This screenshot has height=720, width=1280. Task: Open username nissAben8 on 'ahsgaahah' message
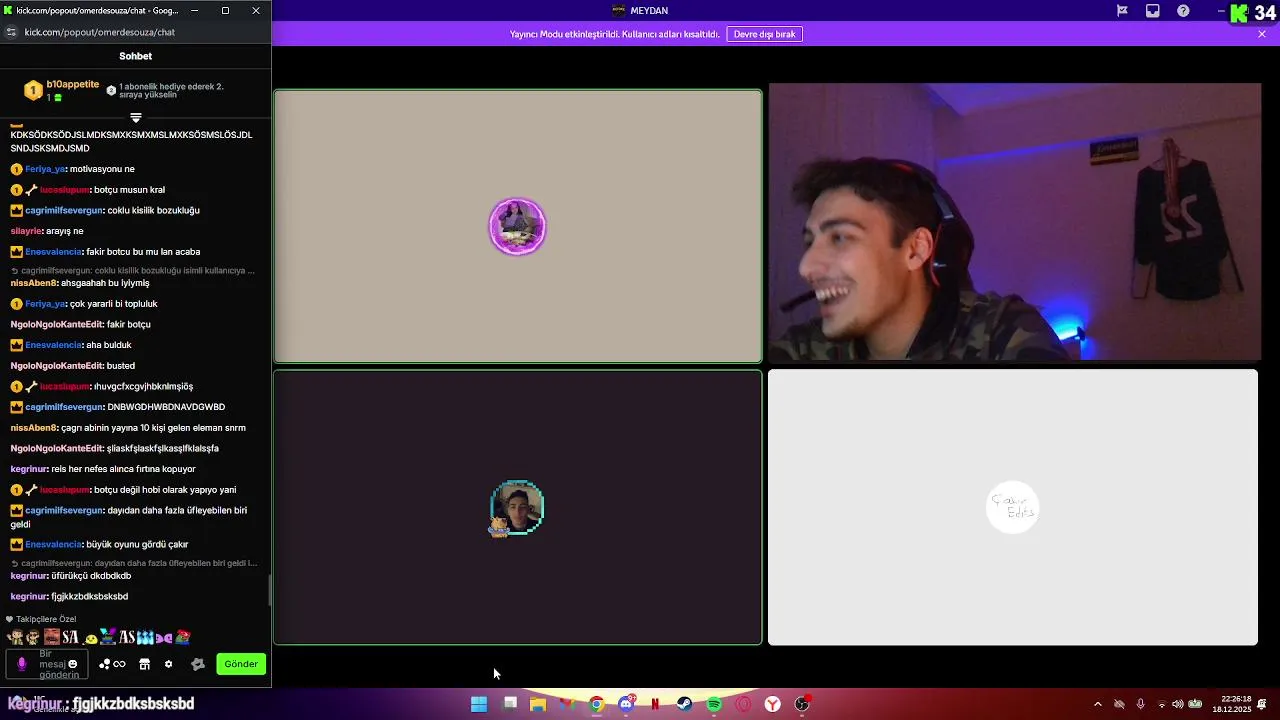tap(34, 283)
